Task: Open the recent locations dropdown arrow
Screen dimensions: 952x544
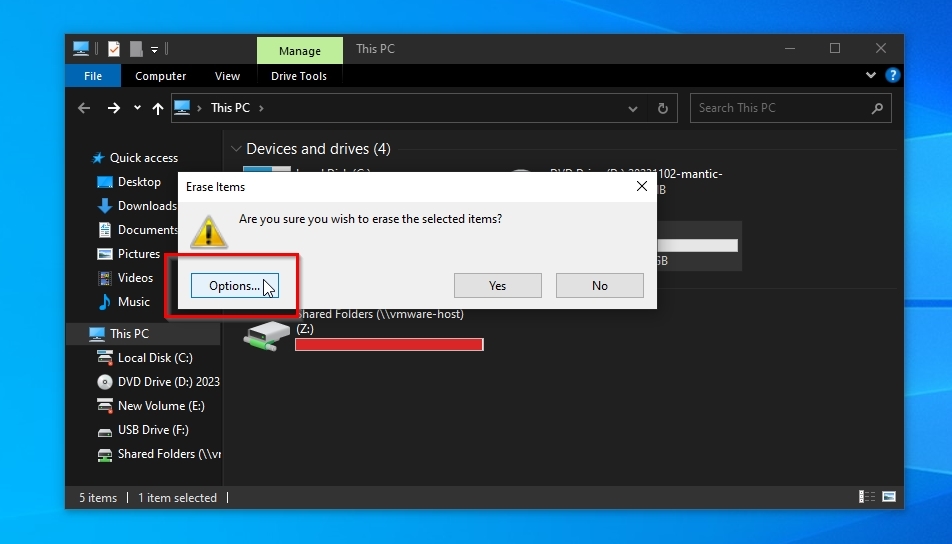Action: [137, 107]
